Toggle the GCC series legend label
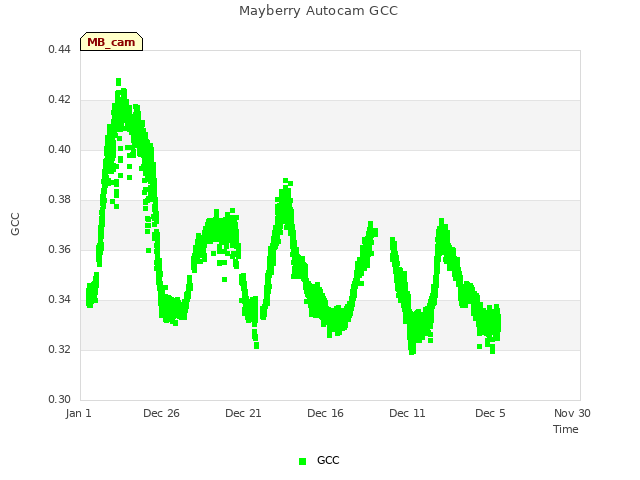Screen dimensions: 640x480 [x=328, y=460]
